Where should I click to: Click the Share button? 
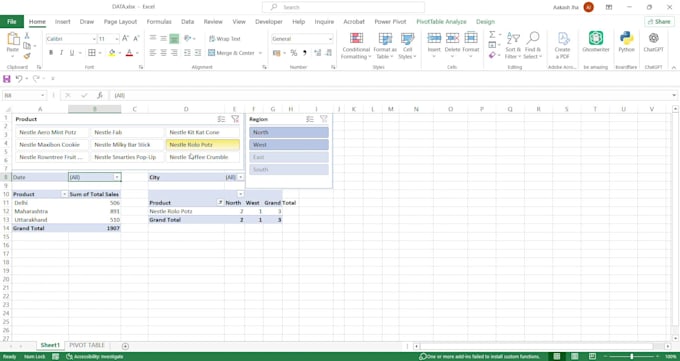(x=659, y=21)
